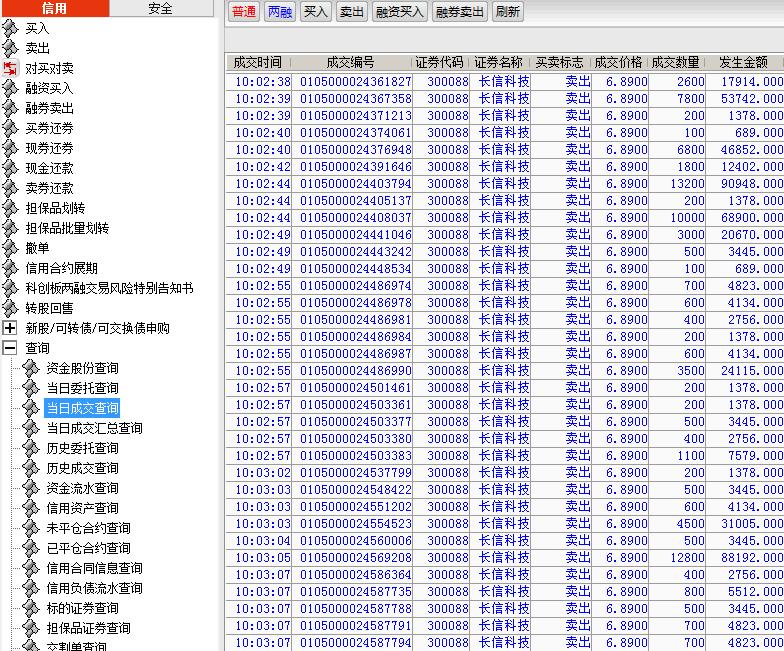Viewport: 784px width, 651px height.
Task: Click the icon beside 现券还券
Action: coord(10,148)
